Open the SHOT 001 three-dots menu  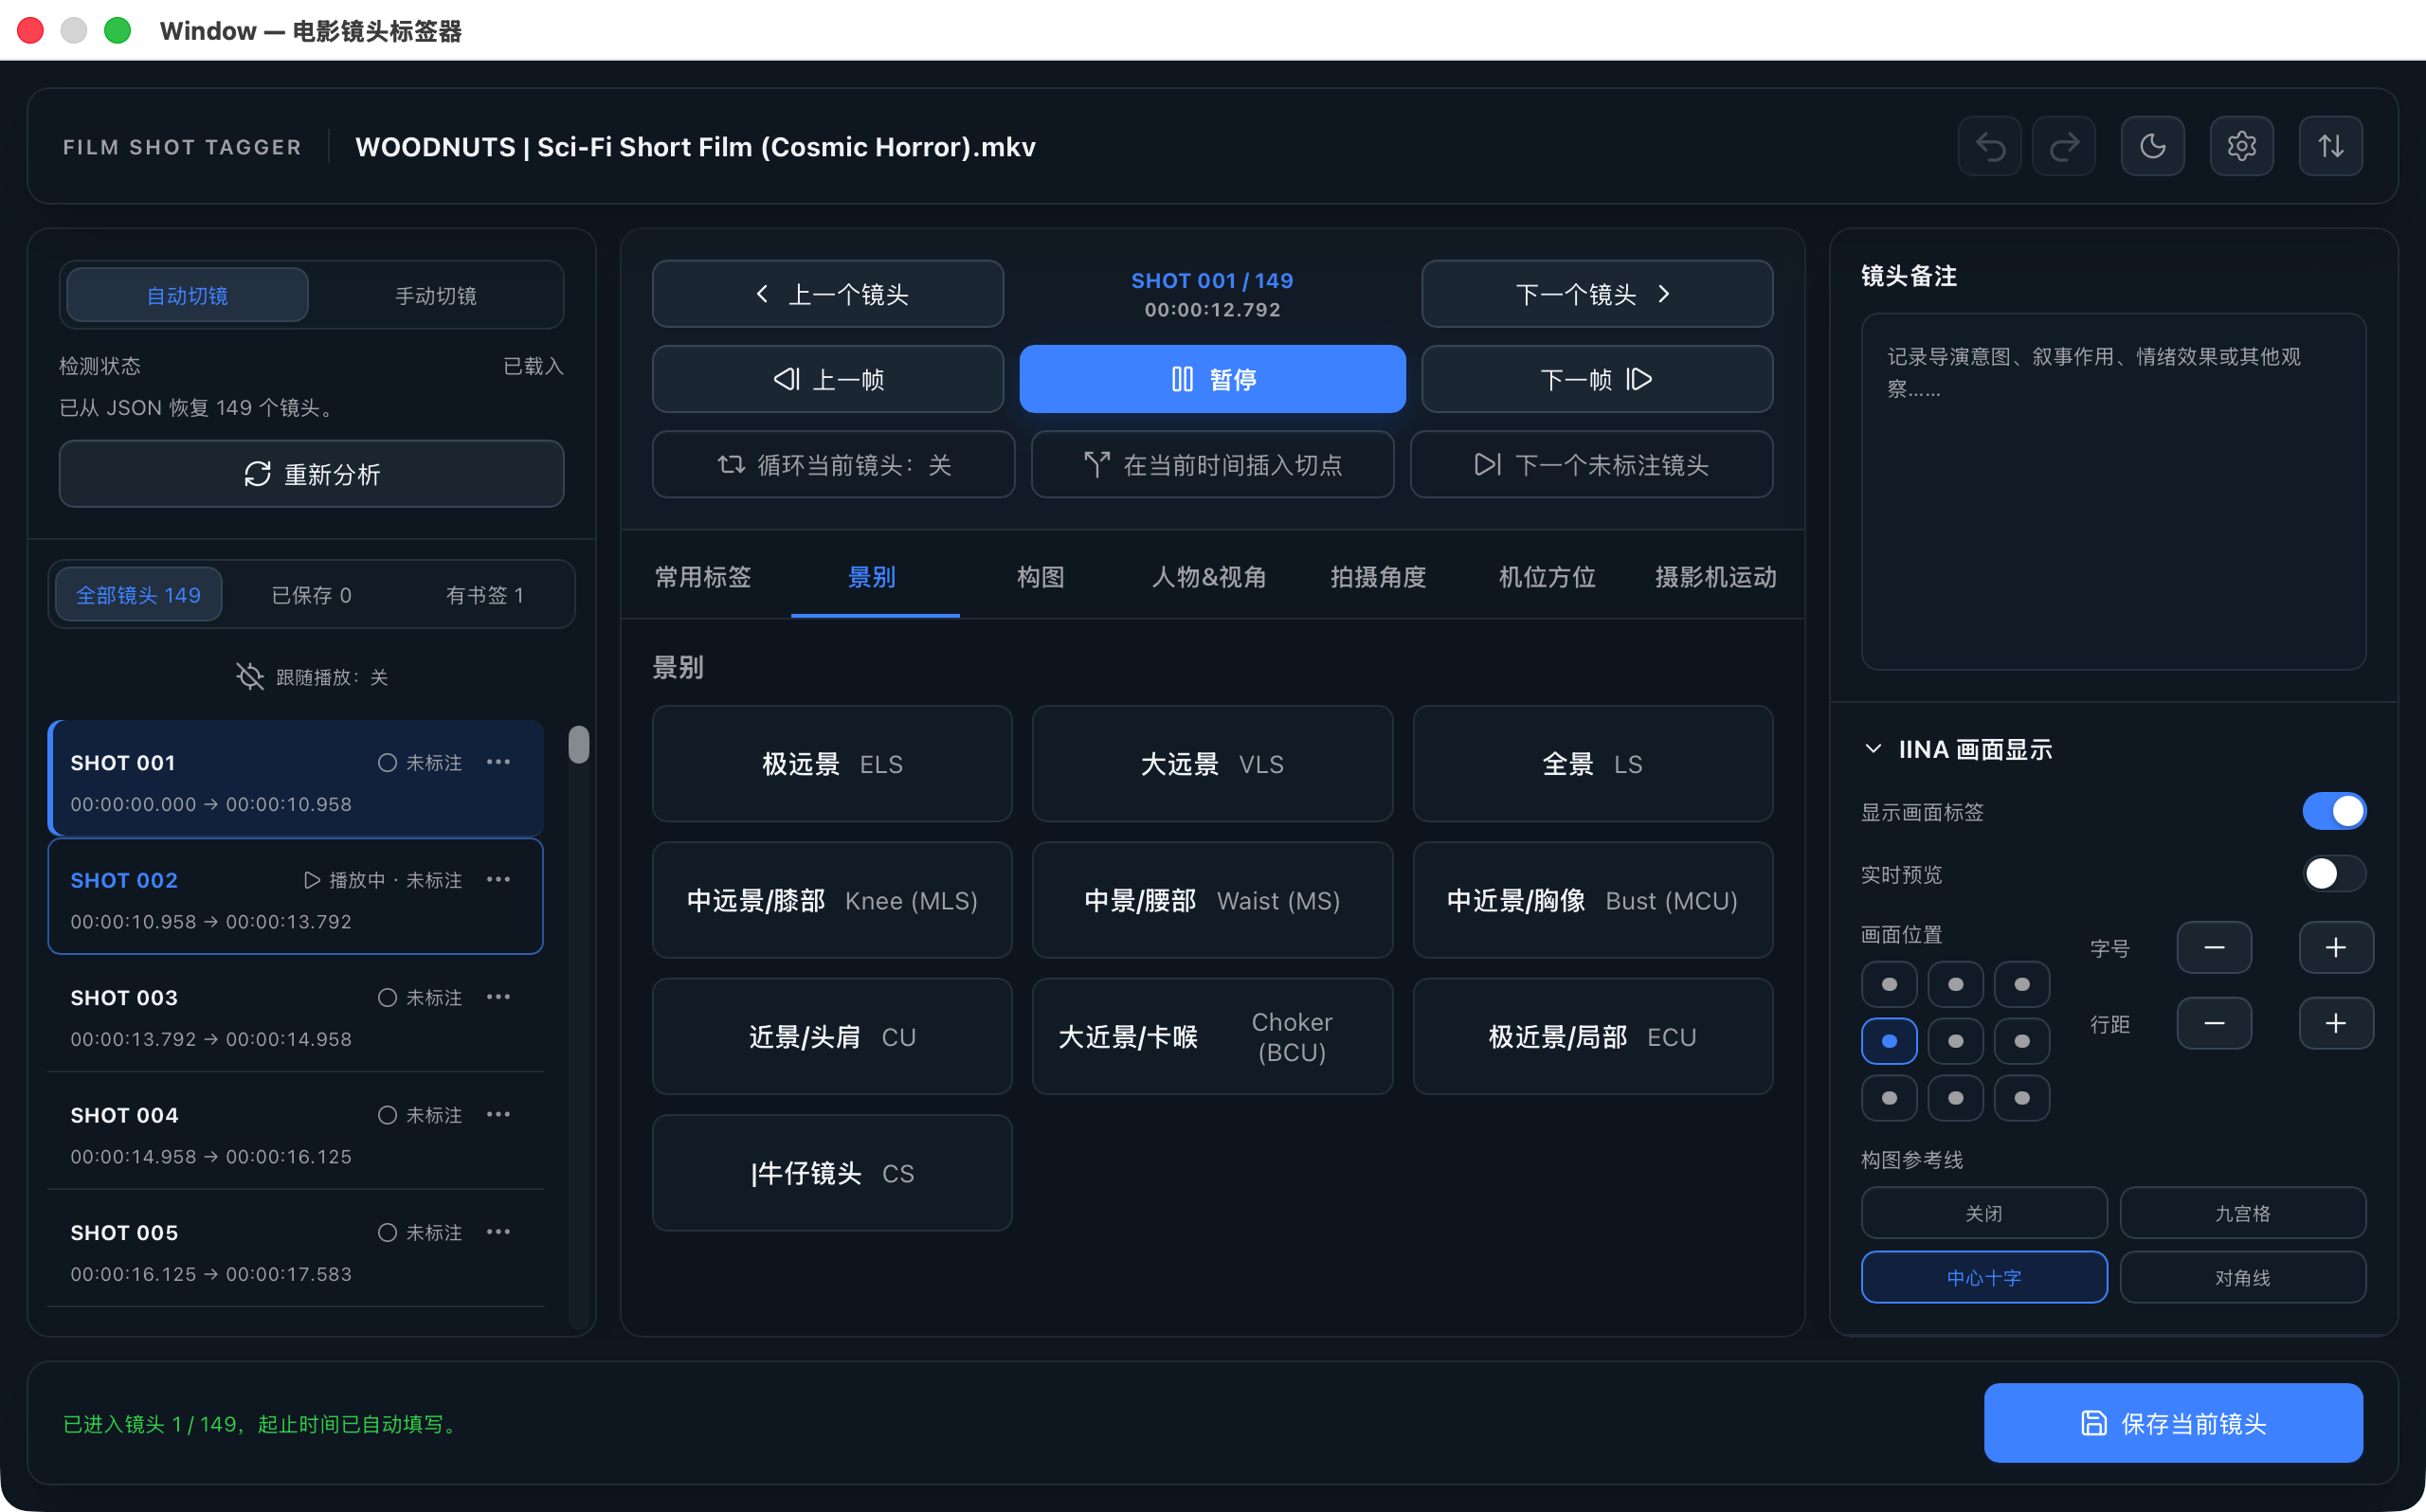tap(498, 762)
